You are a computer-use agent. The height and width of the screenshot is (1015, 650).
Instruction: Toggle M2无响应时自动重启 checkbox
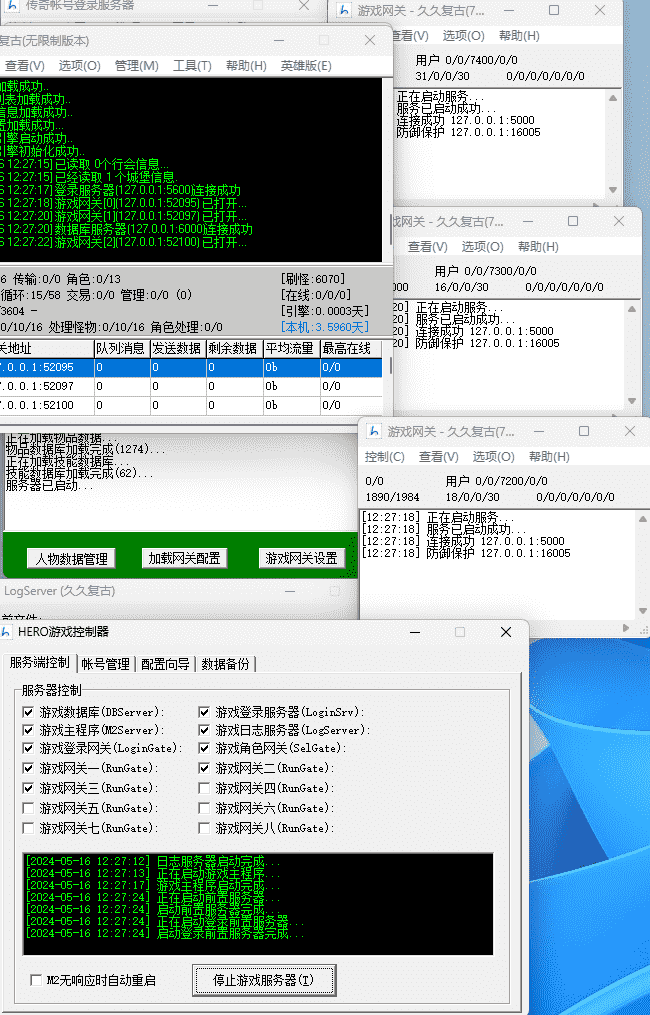(x=37, y=980)
